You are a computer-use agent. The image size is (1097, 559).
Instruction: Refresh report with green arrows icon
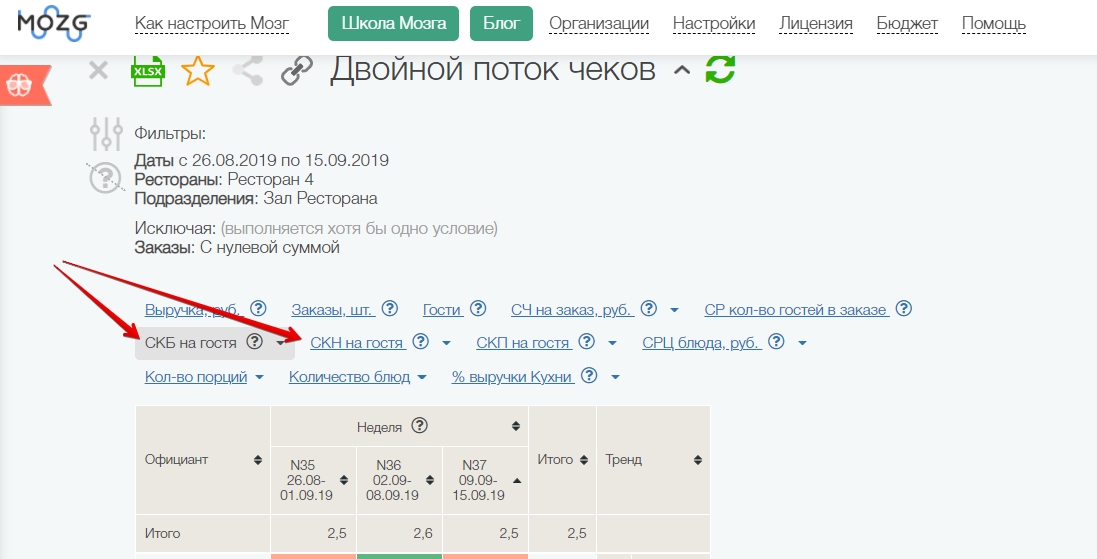(x=720, y=70)
